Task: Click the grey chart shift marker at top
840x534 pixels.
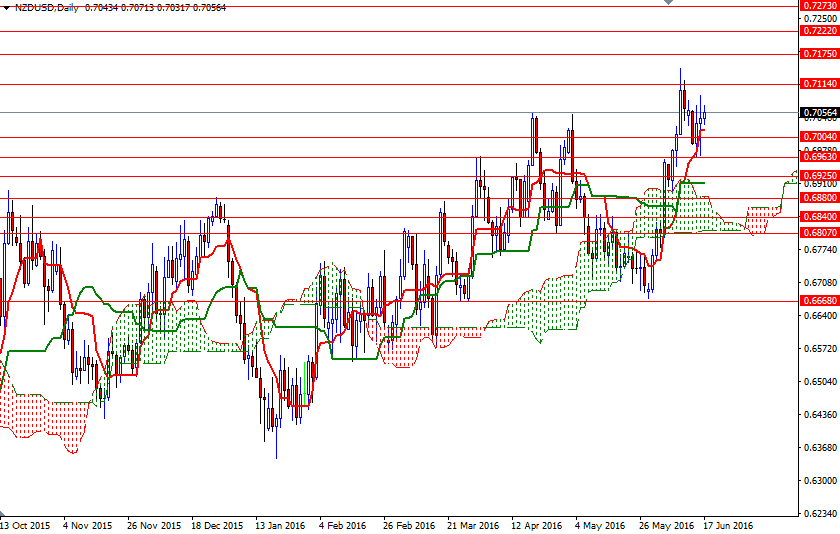Action: coord(668,2)
